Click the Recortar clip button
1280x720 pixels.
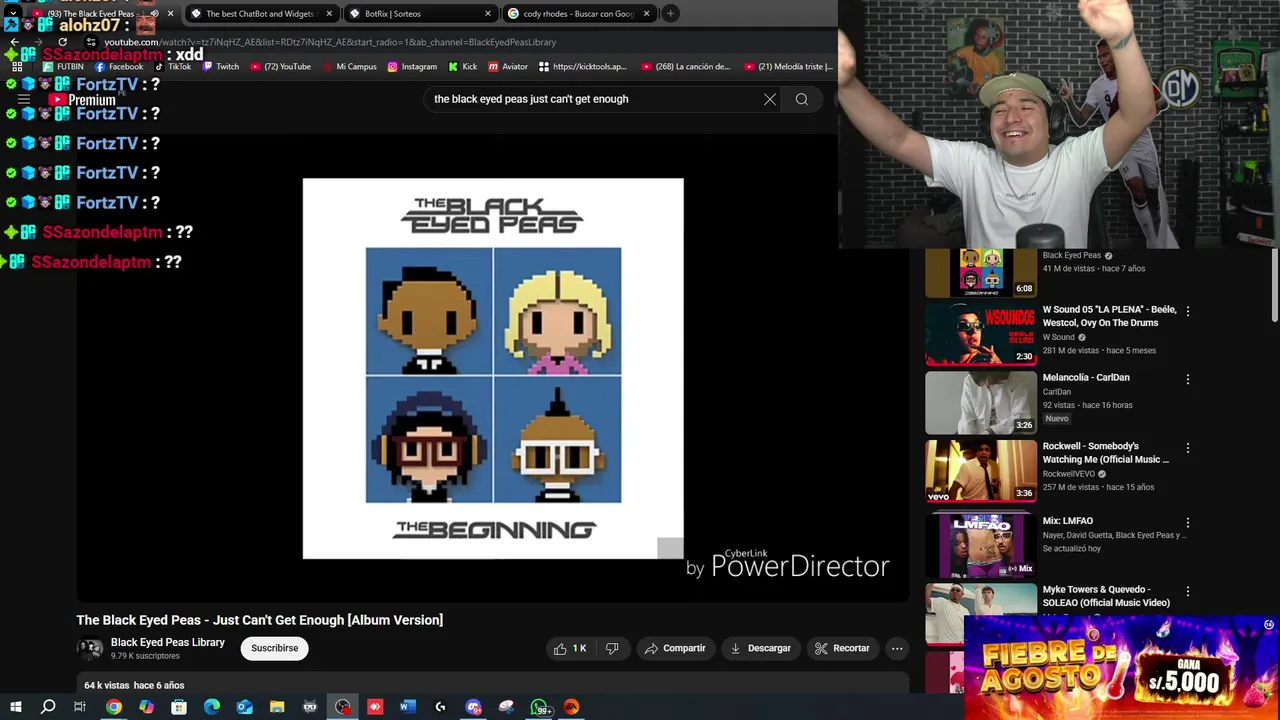click(x=843, y=648)
